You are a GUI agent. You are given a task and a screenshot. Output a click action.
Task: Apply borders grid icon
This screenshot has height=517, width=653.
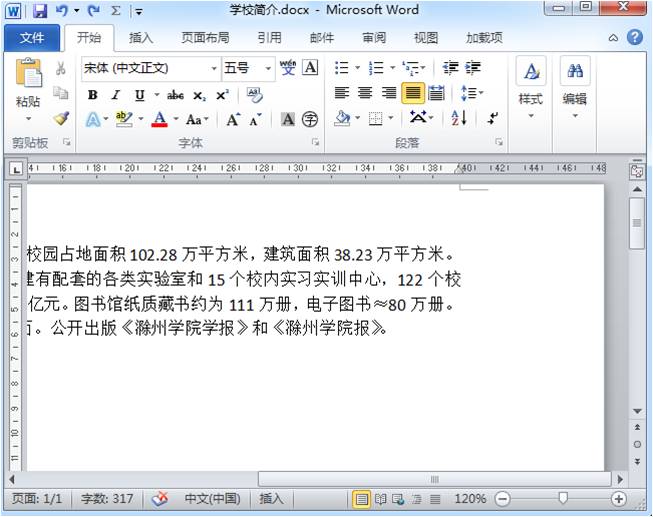[x=376, y=119]
